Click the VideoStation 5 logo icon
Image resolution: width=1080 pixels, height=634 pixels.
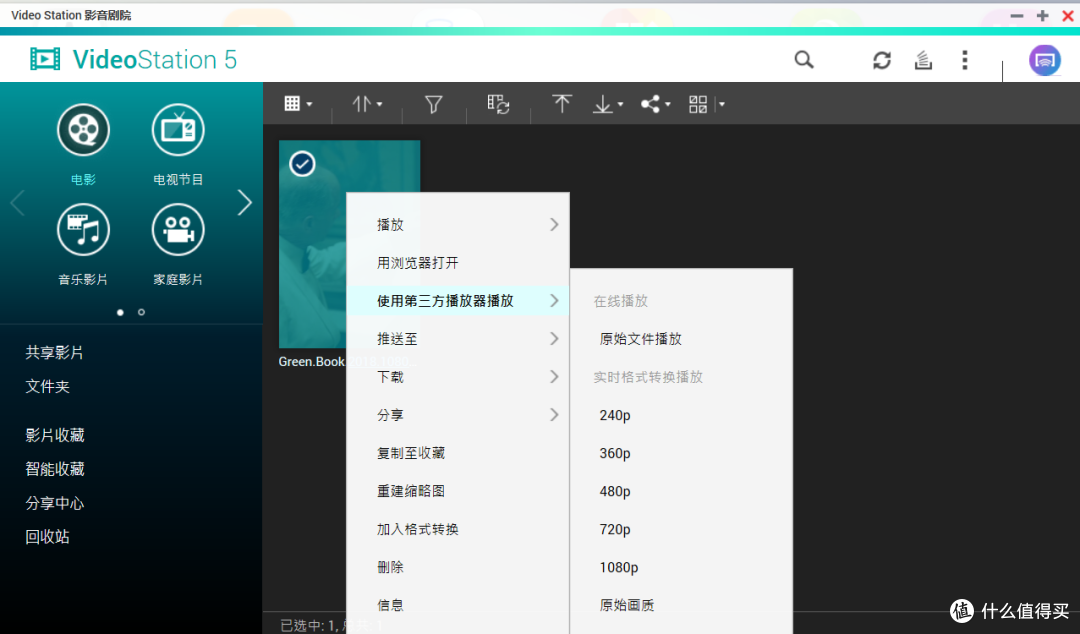tap(45, 59)
